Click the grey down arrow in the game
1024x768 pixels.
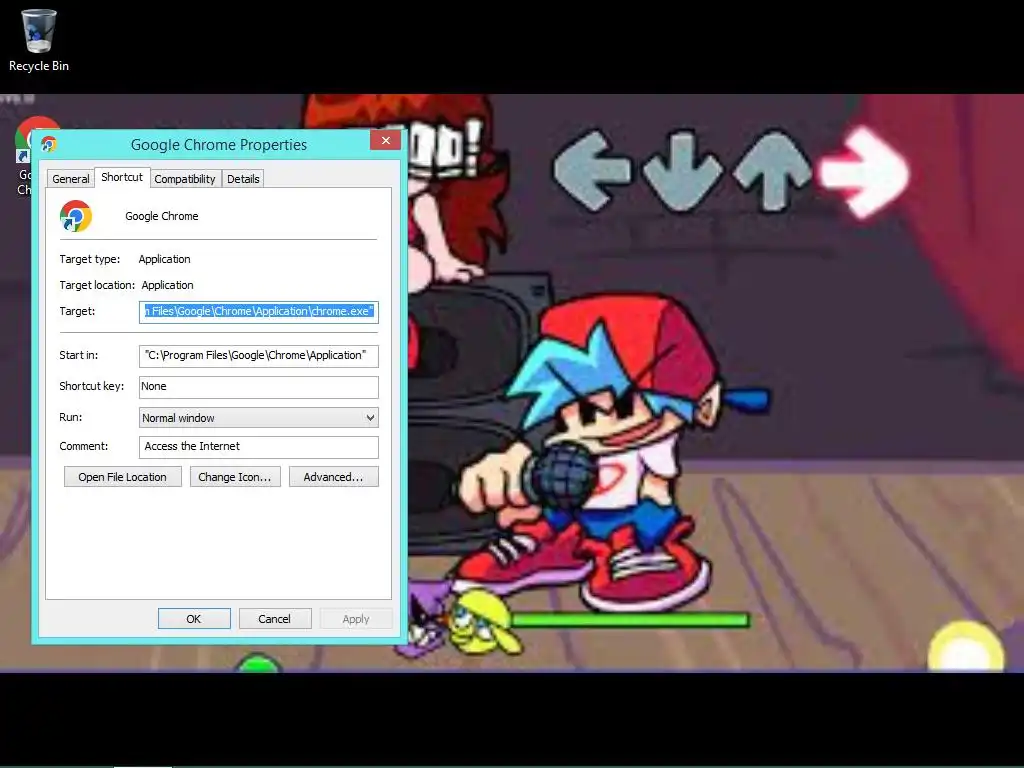tap(682, 172)
